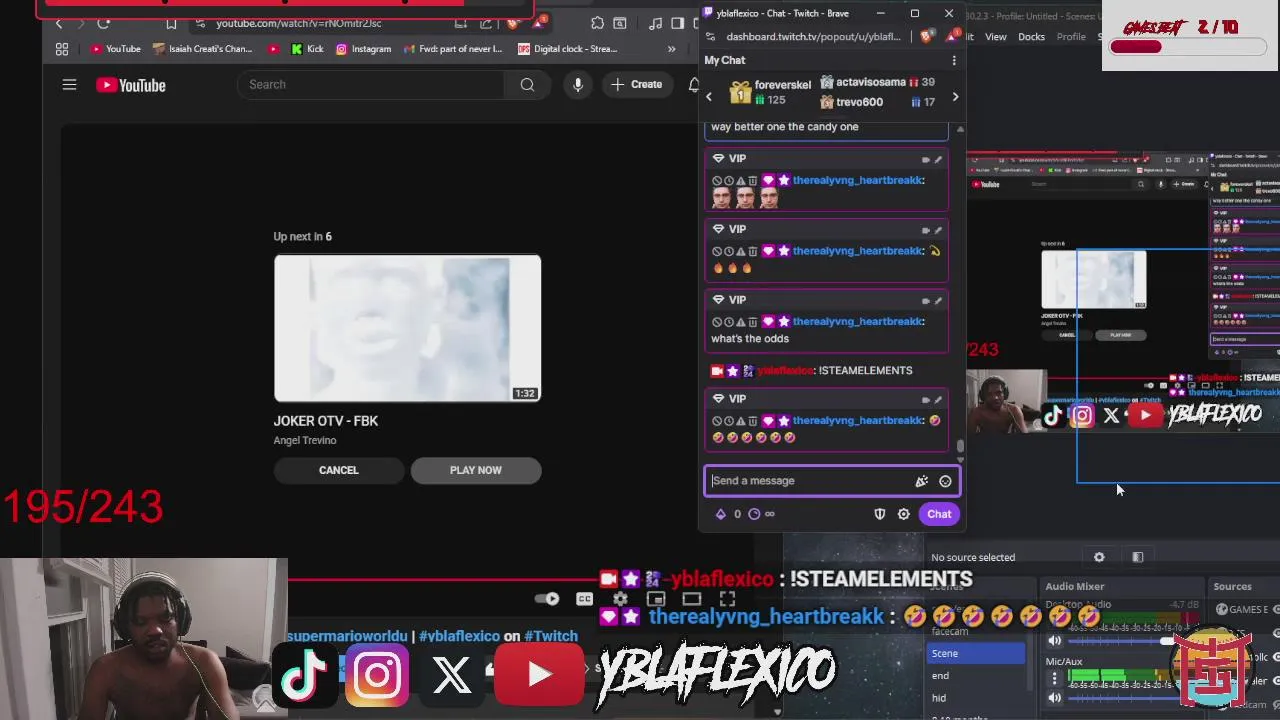The height and width of the screenshot is (720, 1280).
Task: Open site settings icon beside the Twitch URL
Action: coord(710,37)
